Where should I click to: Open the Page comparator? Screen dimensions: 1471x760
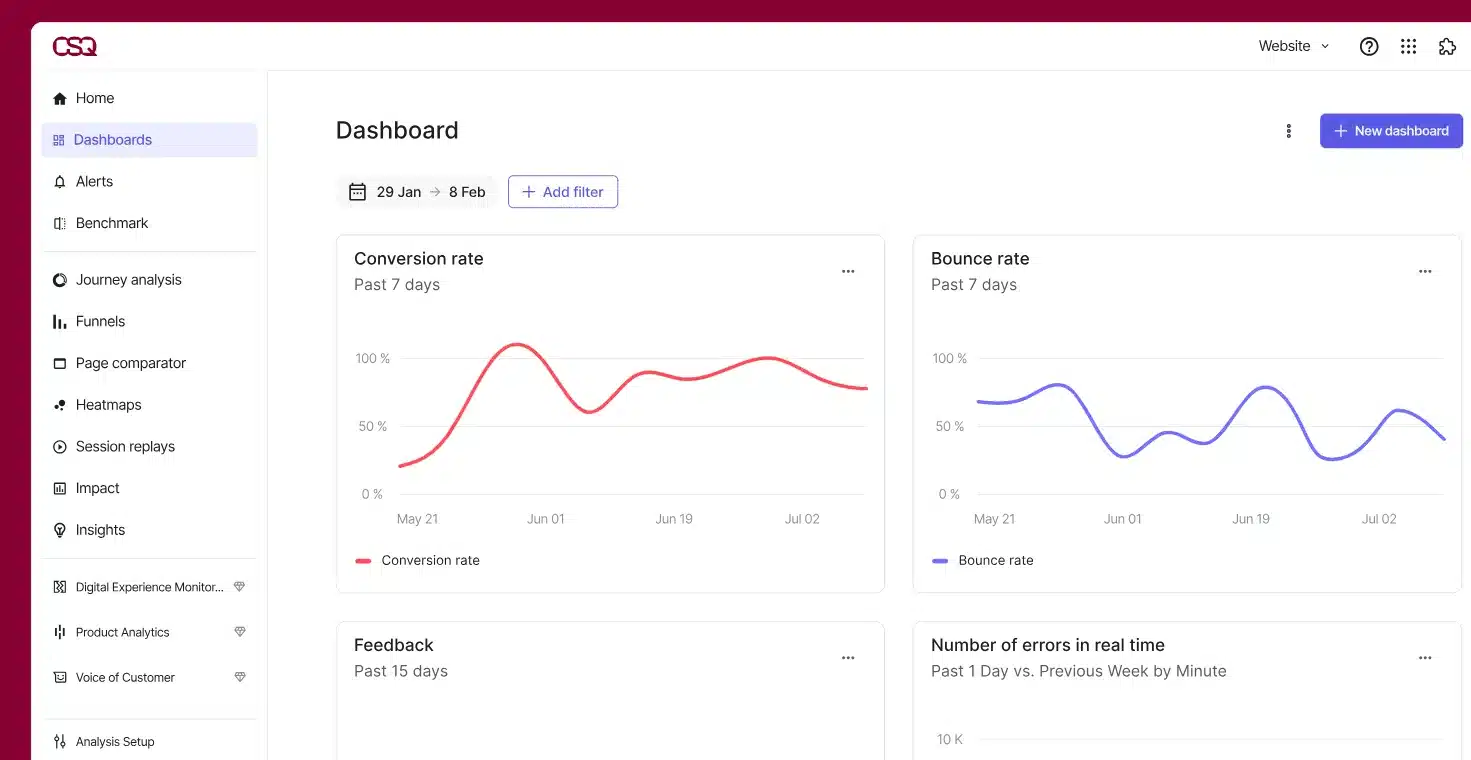(131, 363)
